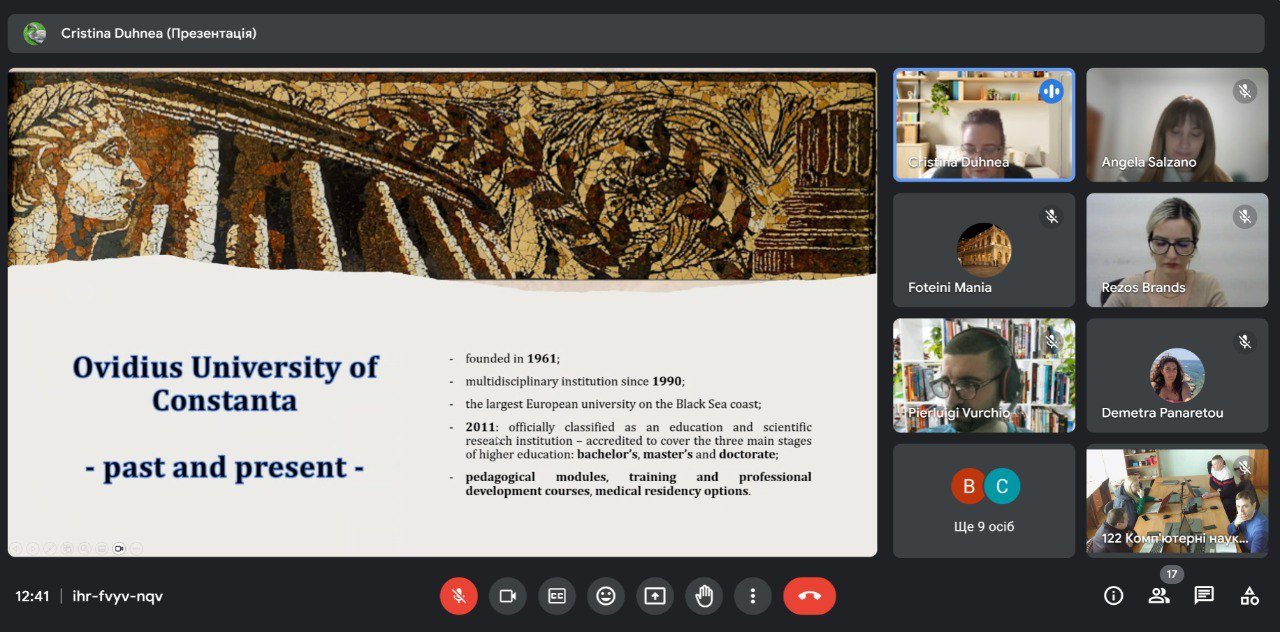Select Cristina Duhnea's video tile
This screenshot has height=632, width=1280.
coord(984,125)
